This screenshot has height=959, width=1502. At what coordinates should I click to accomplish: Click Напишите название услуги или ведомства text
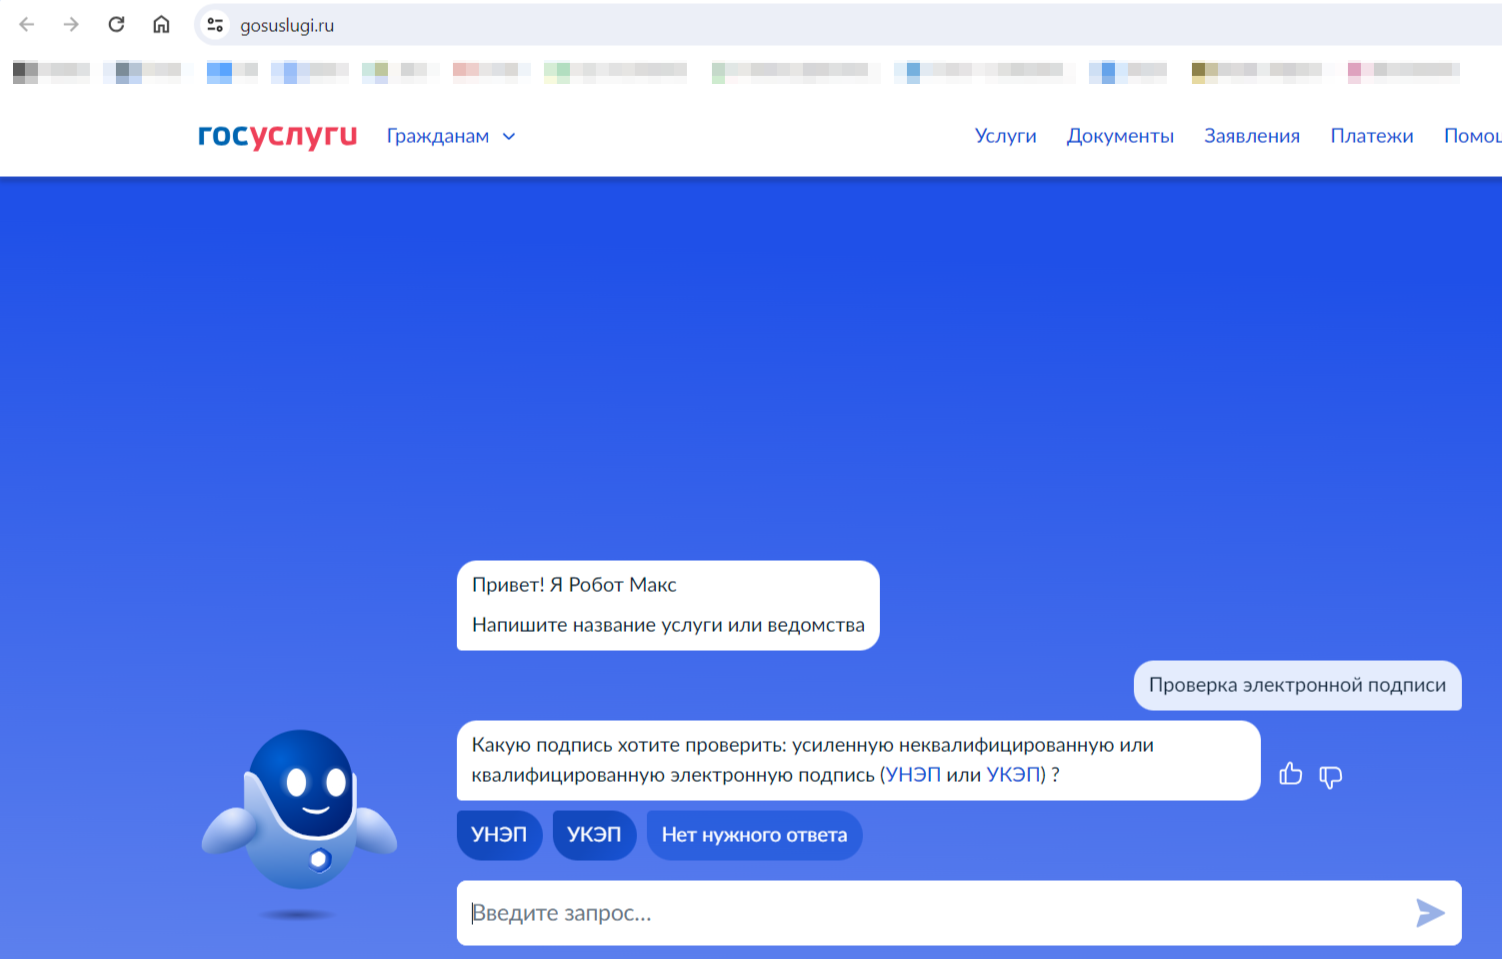coord(668,625)
